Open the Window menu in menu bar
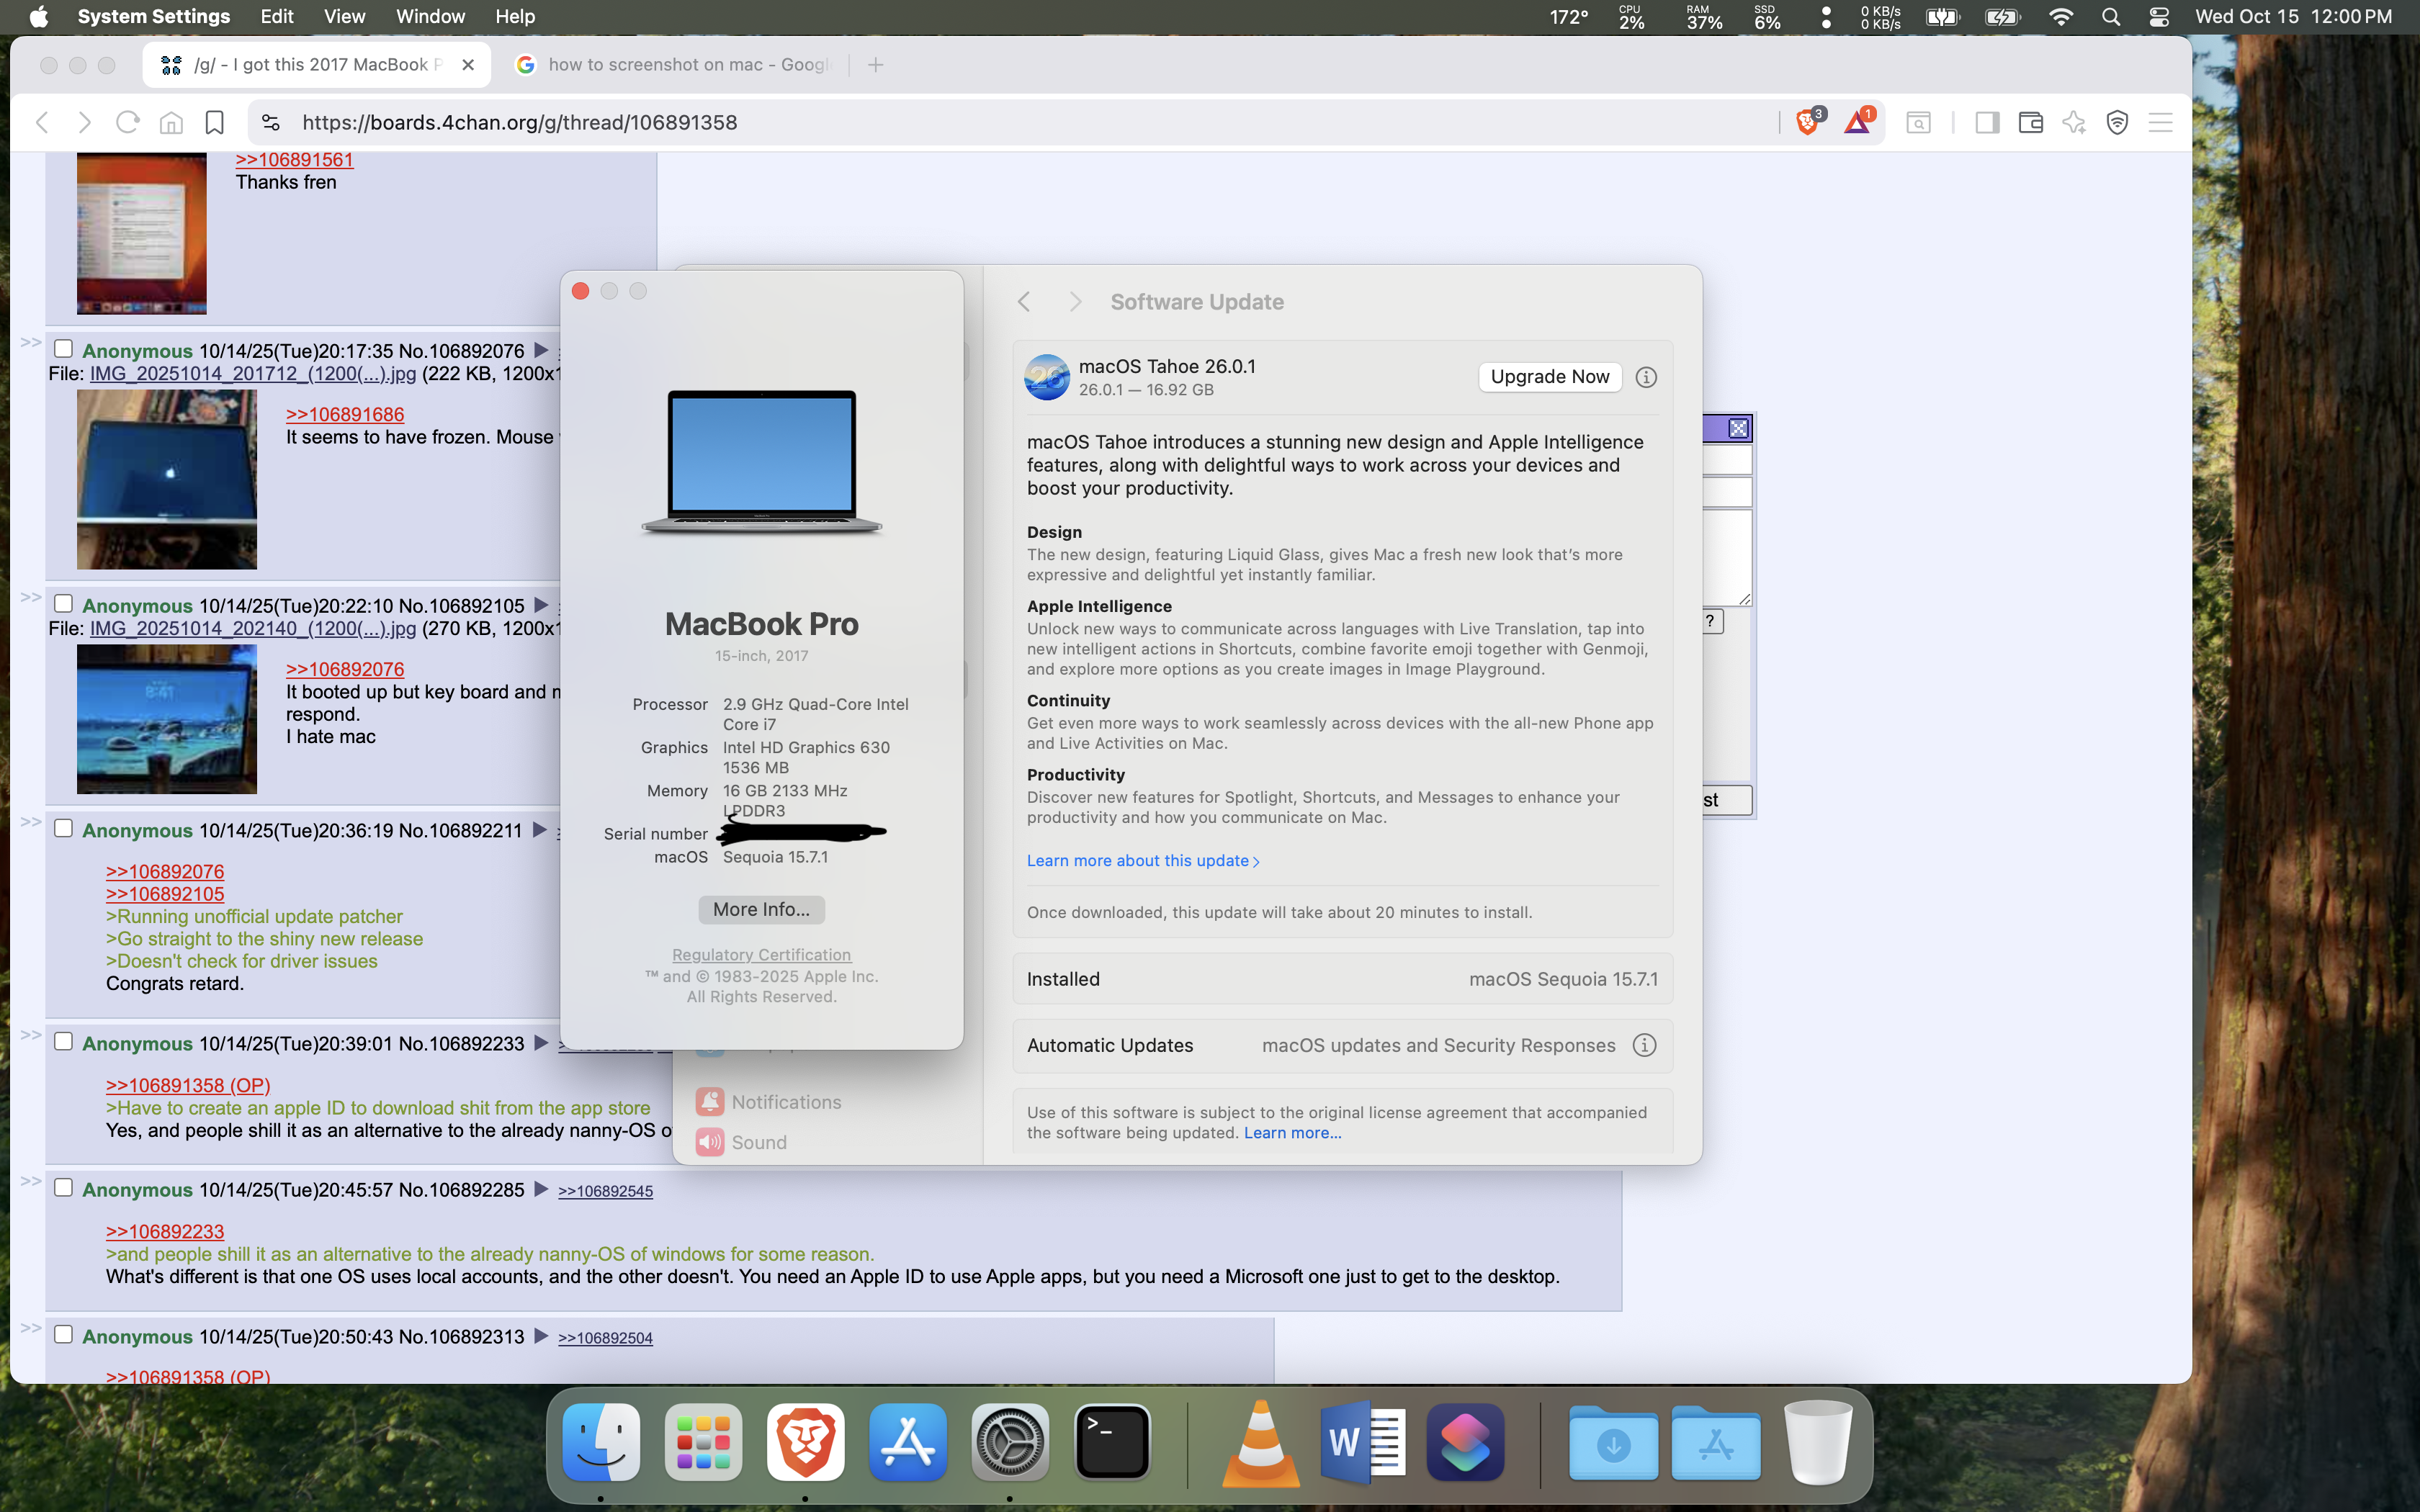Image resolution: width=2420 pixels, height=1512 pixels. pyautogui.click(x=430, y=16)
